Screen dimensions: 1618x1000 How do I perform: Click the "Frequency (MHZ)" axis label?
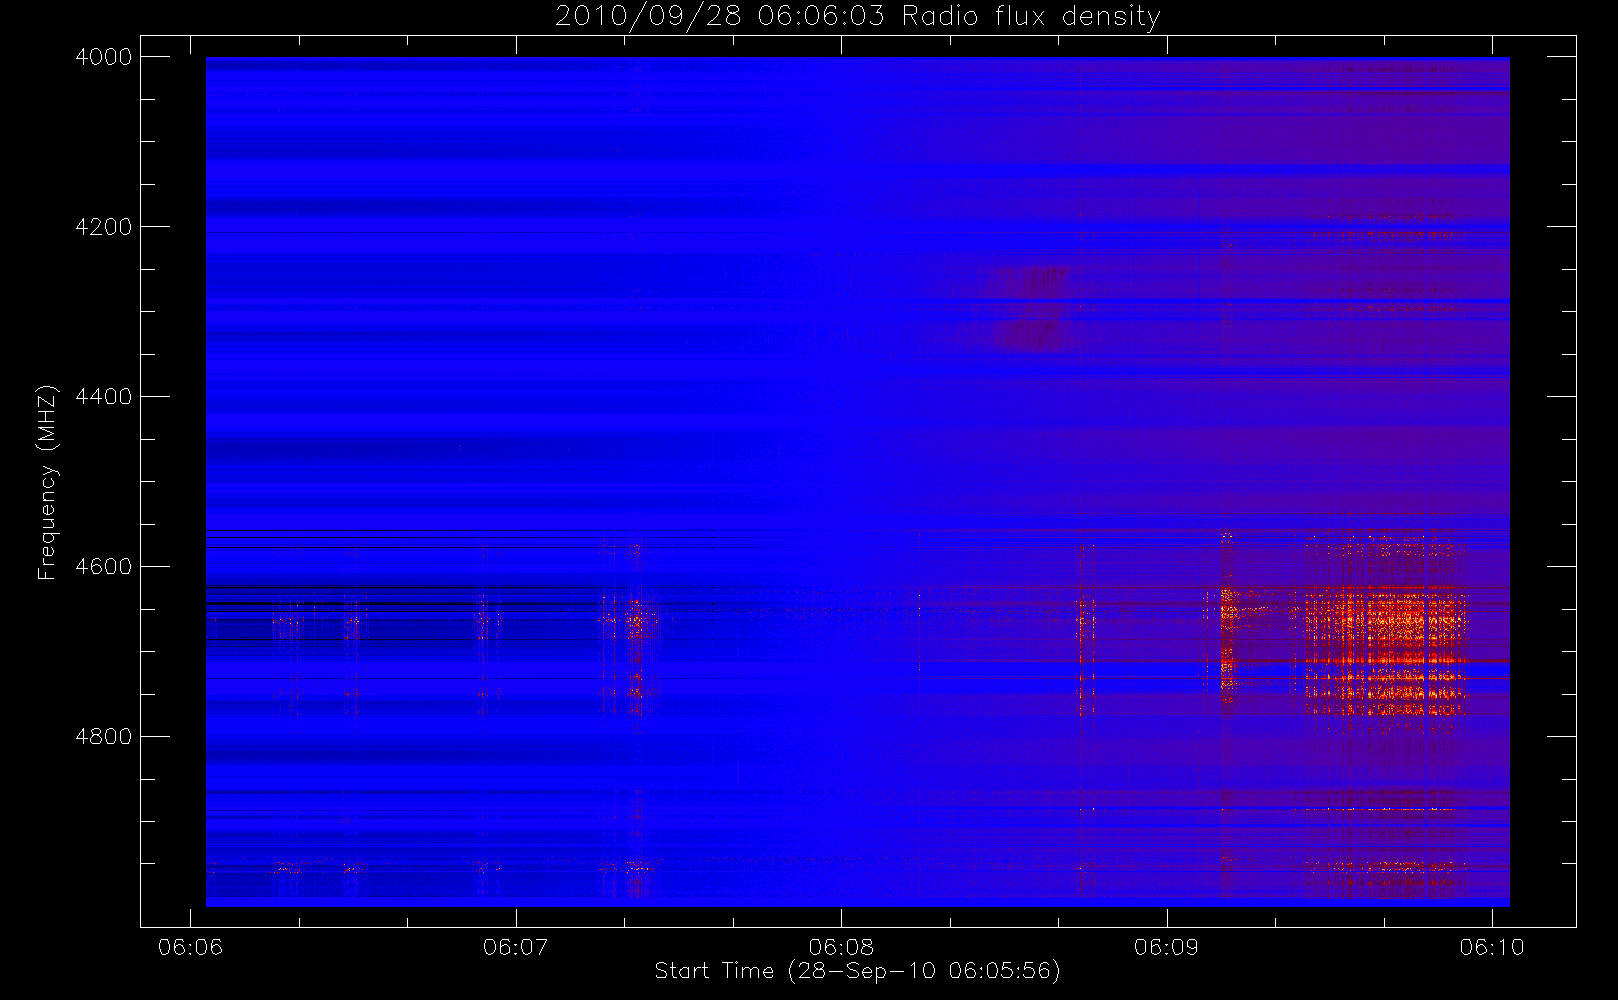pyautogui.click(x=46, y=482)
